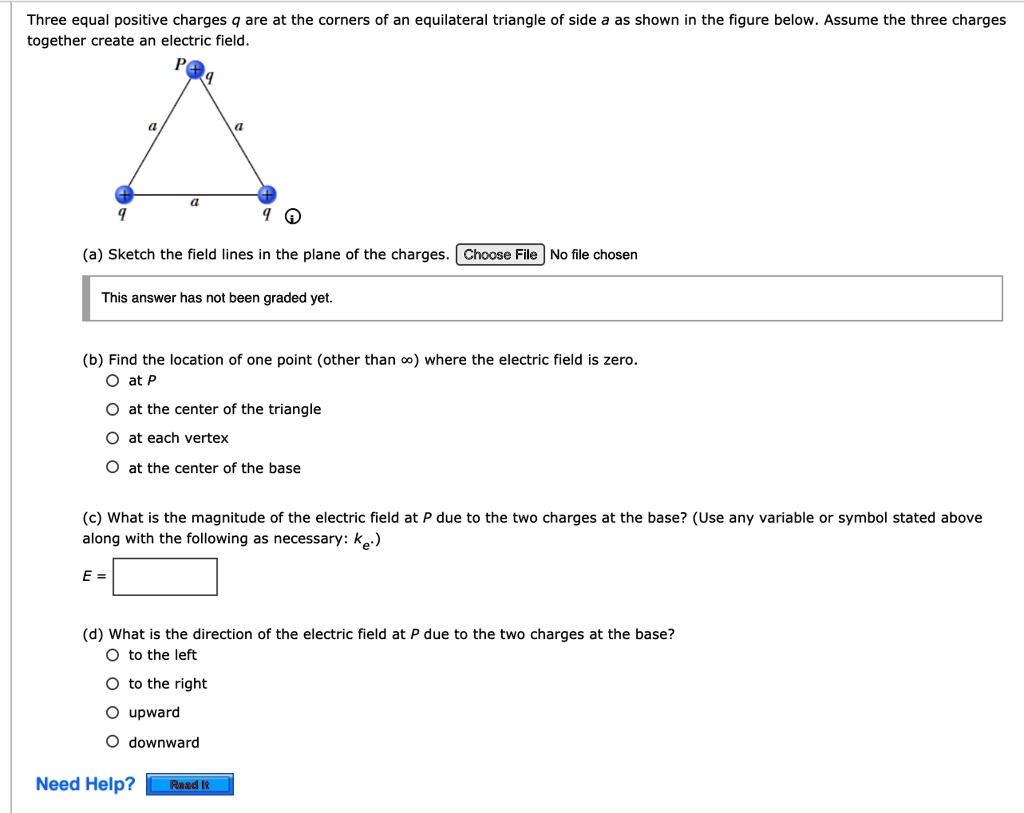Click the positive charge at the bottom-left vertex

coord(123,194)
